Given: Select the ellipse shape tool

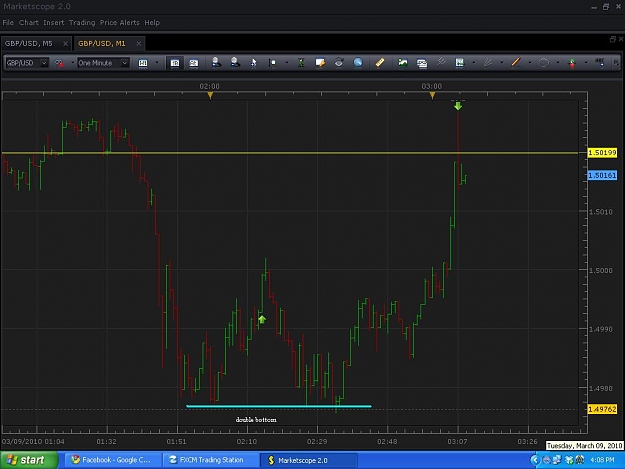Looking at the screenshot, I should pos(544,63).
